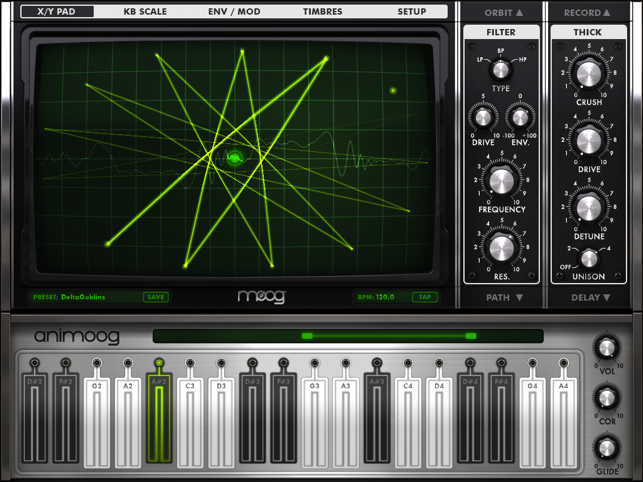Play the A#3 key

[377, 420]
